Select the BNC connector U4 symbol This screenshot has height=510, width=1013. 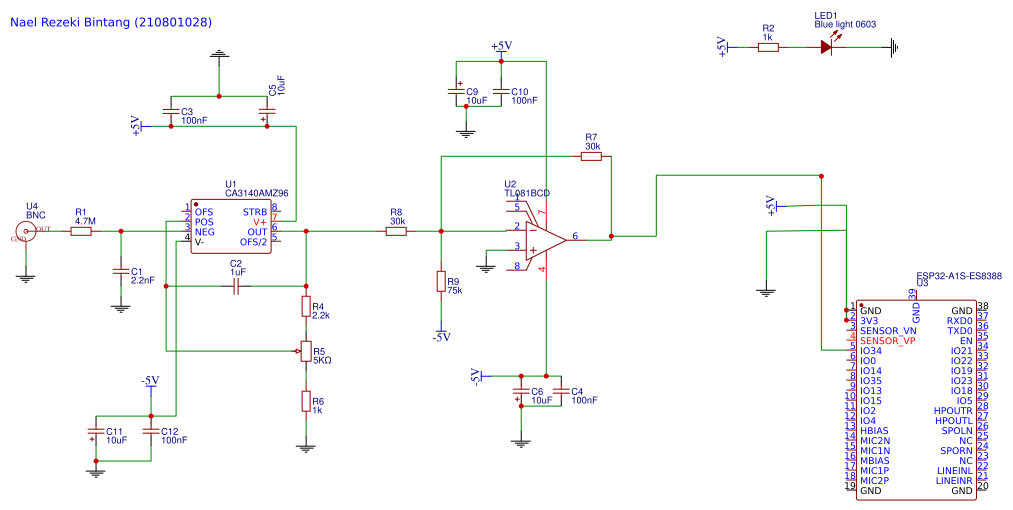pyautogui.click(x=26, y=230)
